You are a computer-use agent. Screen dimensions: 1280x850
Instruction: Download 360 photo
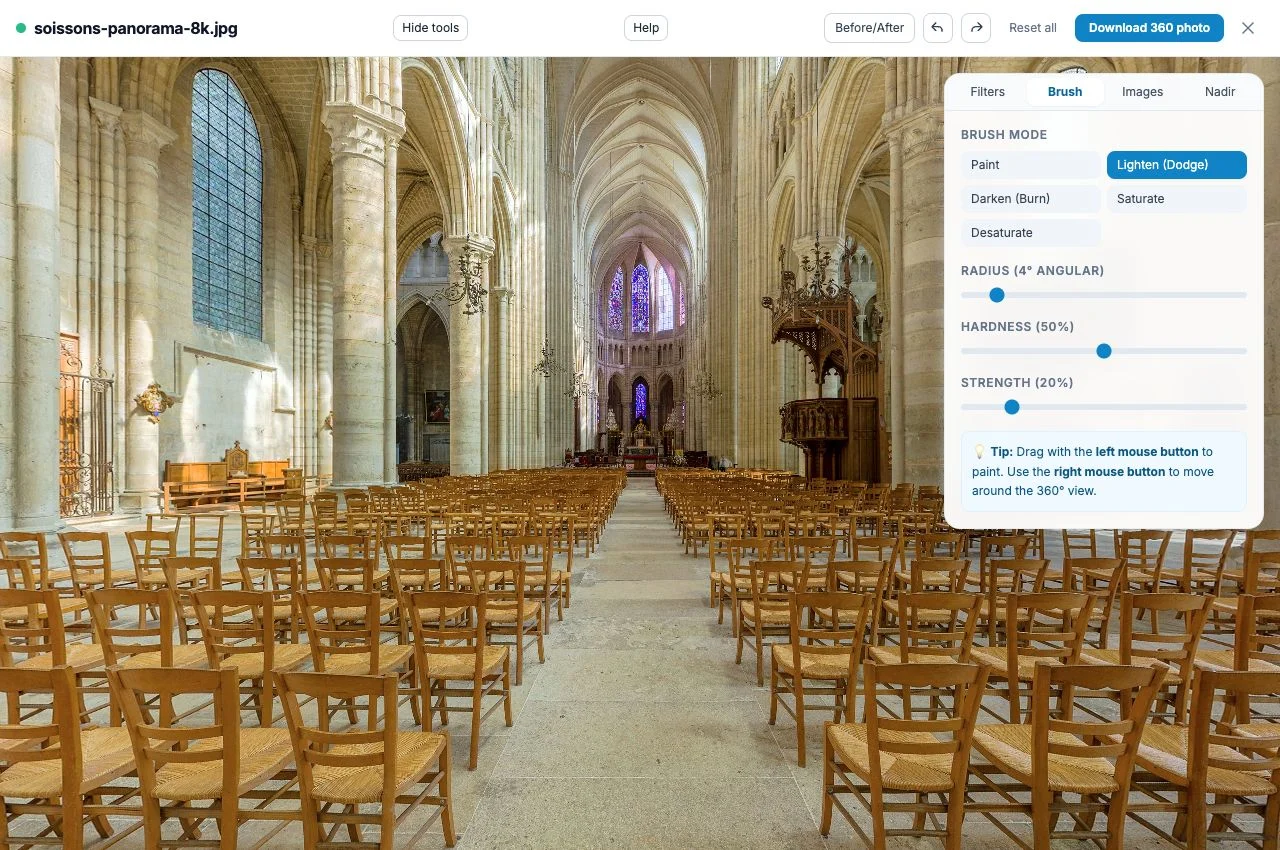pos(1149,28)
